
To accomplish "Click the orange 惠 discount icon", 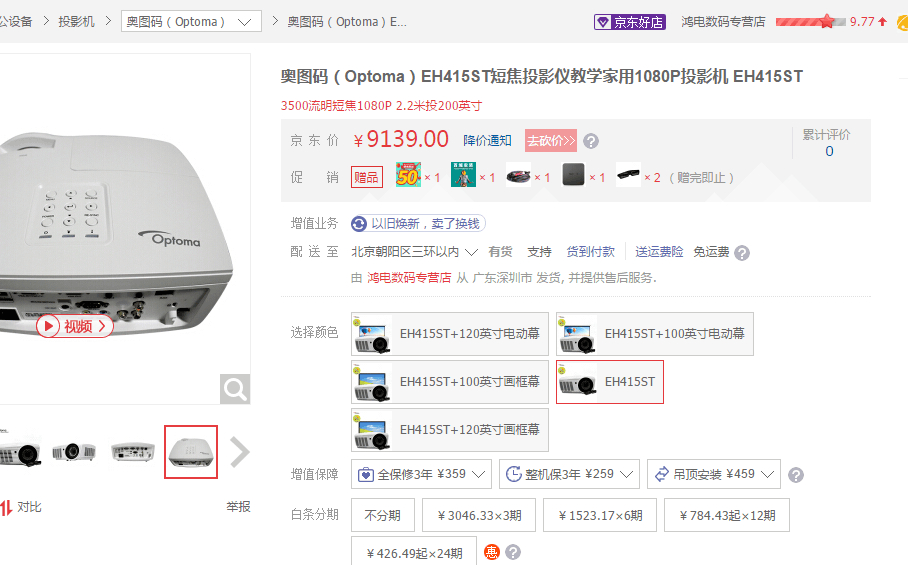I will (492, 552).
